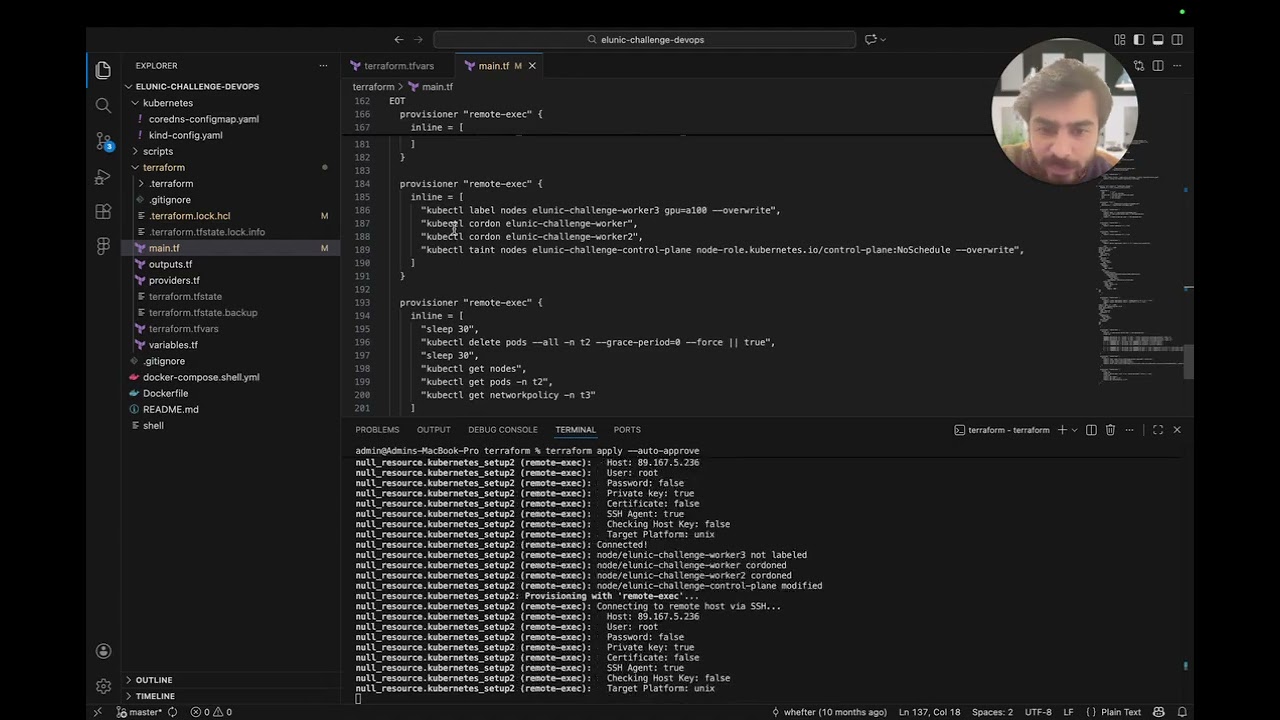The image size is (1280, 720).
Task: Expand the Timeline section
Action: pos(155,696)
